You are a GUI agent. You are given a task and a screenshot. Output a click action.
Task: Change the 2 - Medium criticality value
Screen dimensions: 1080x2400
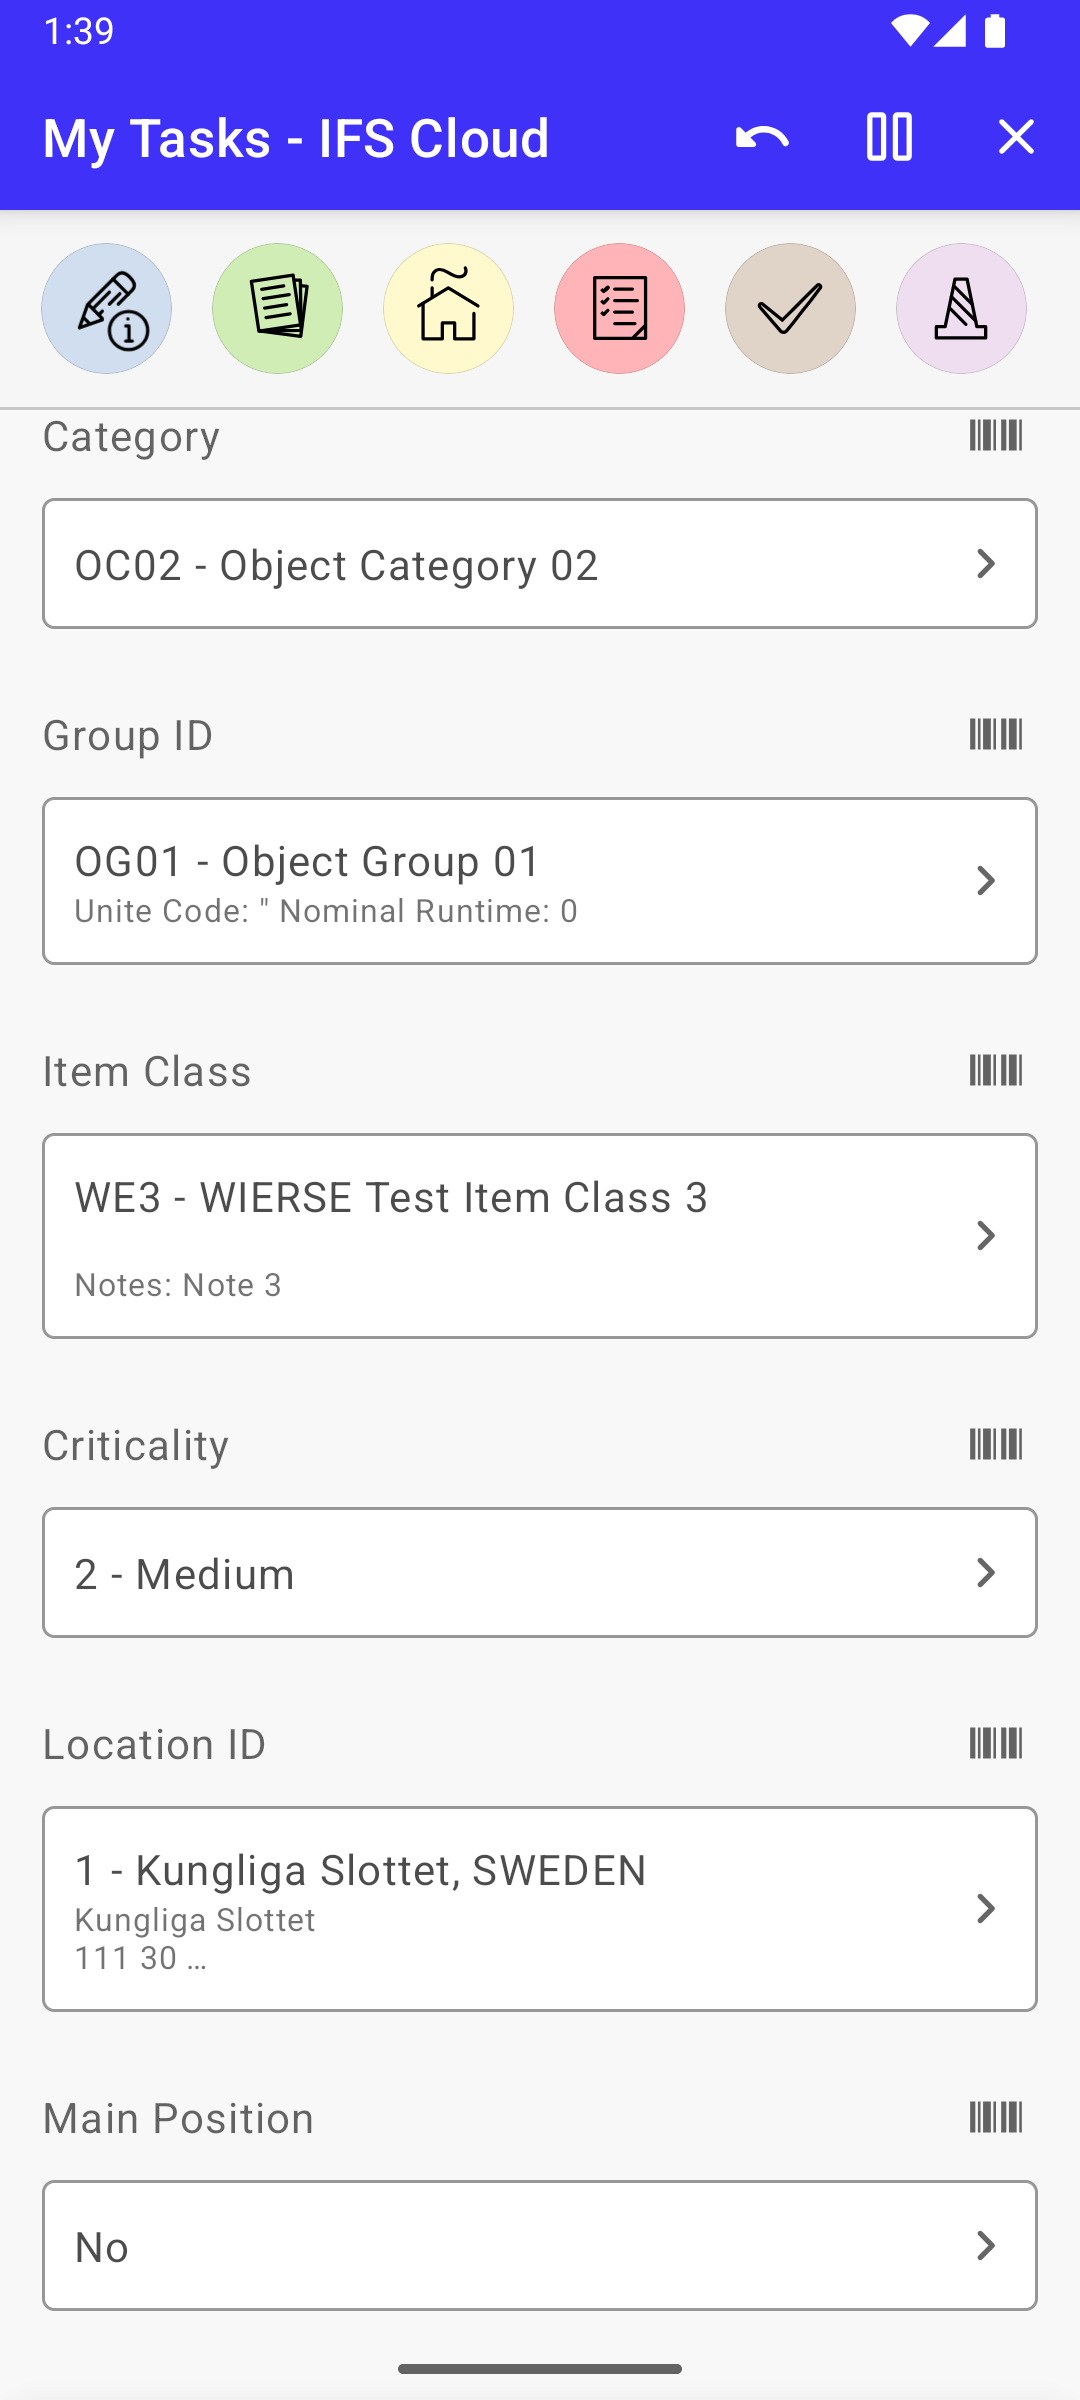540,1573
